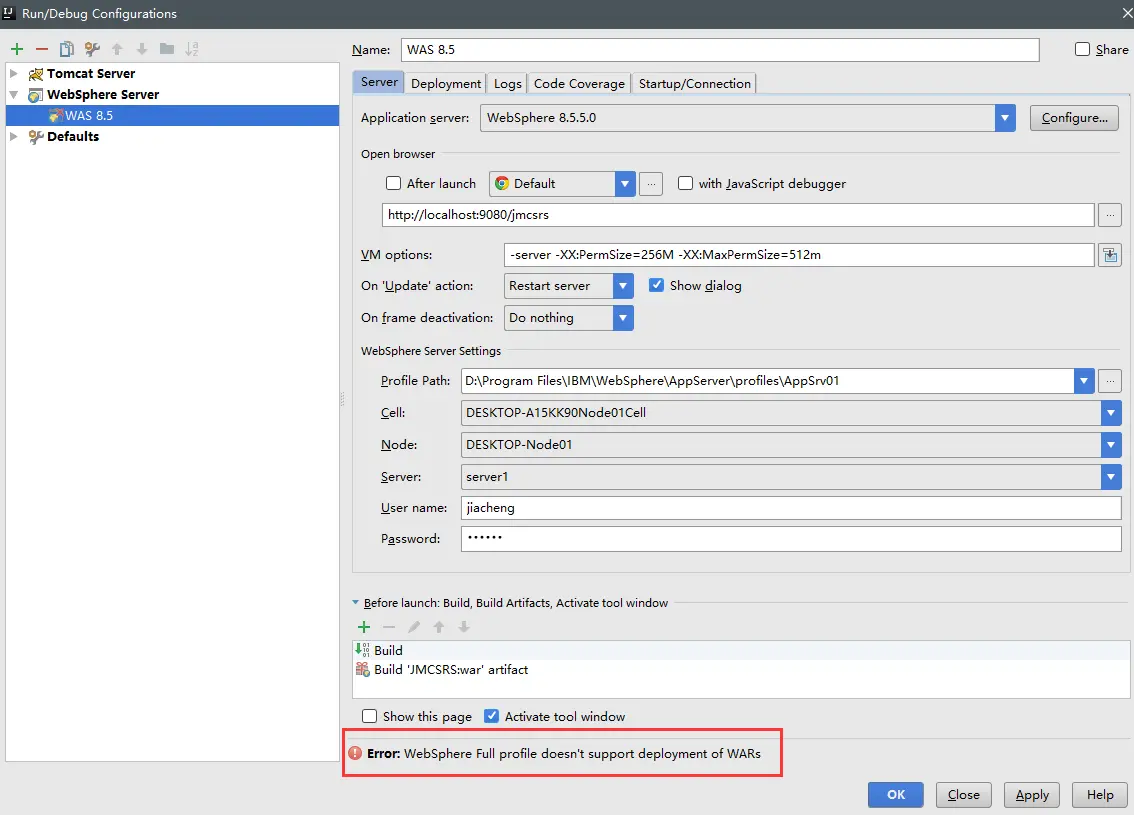Viewport: 1134px width, 815px height.
Task: Move configuration up in the left toolbar
Action: pos(117,49)
